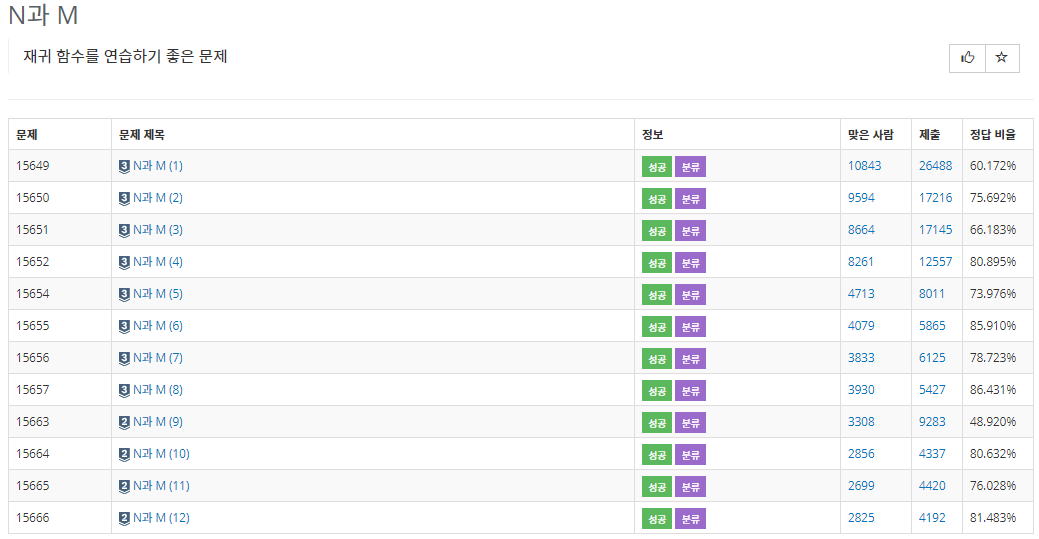1039x539 pixels.
Task: Open solvers count 3308 link
Action: click(x=861, y=422)
